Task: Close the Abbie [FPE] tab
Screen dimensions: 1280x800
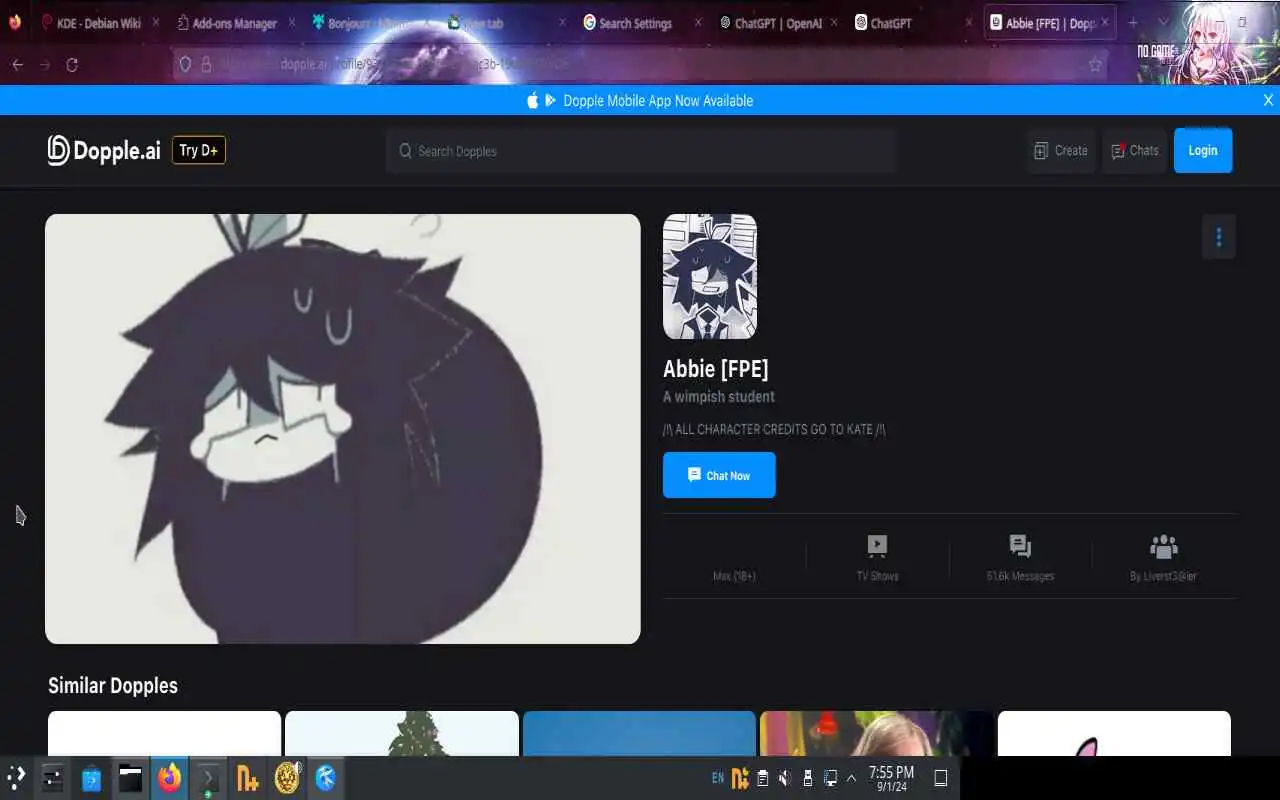Action: [1104, 22]
